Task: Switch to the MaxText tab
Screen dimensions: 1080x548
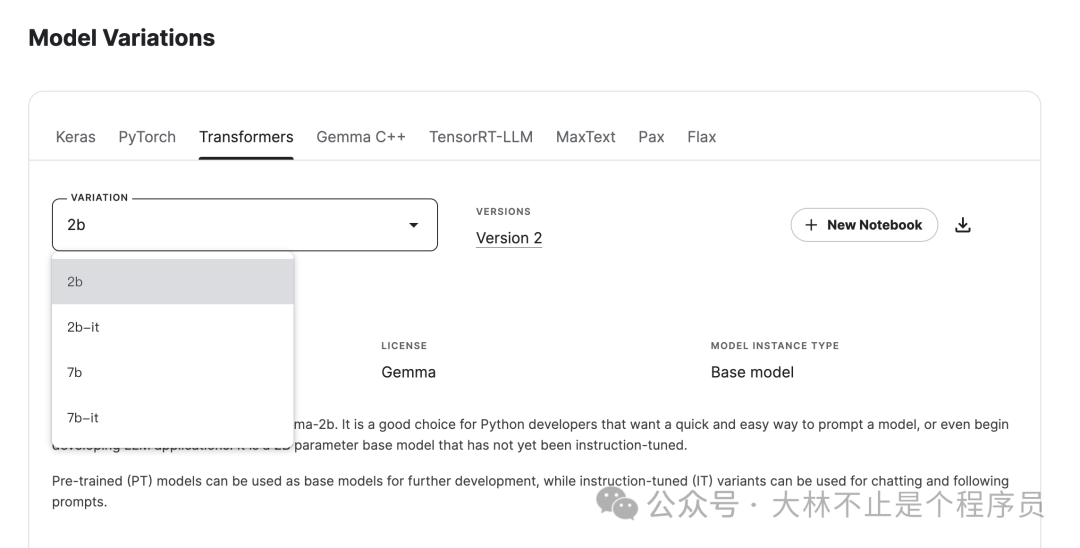Action: coord(585,137)
